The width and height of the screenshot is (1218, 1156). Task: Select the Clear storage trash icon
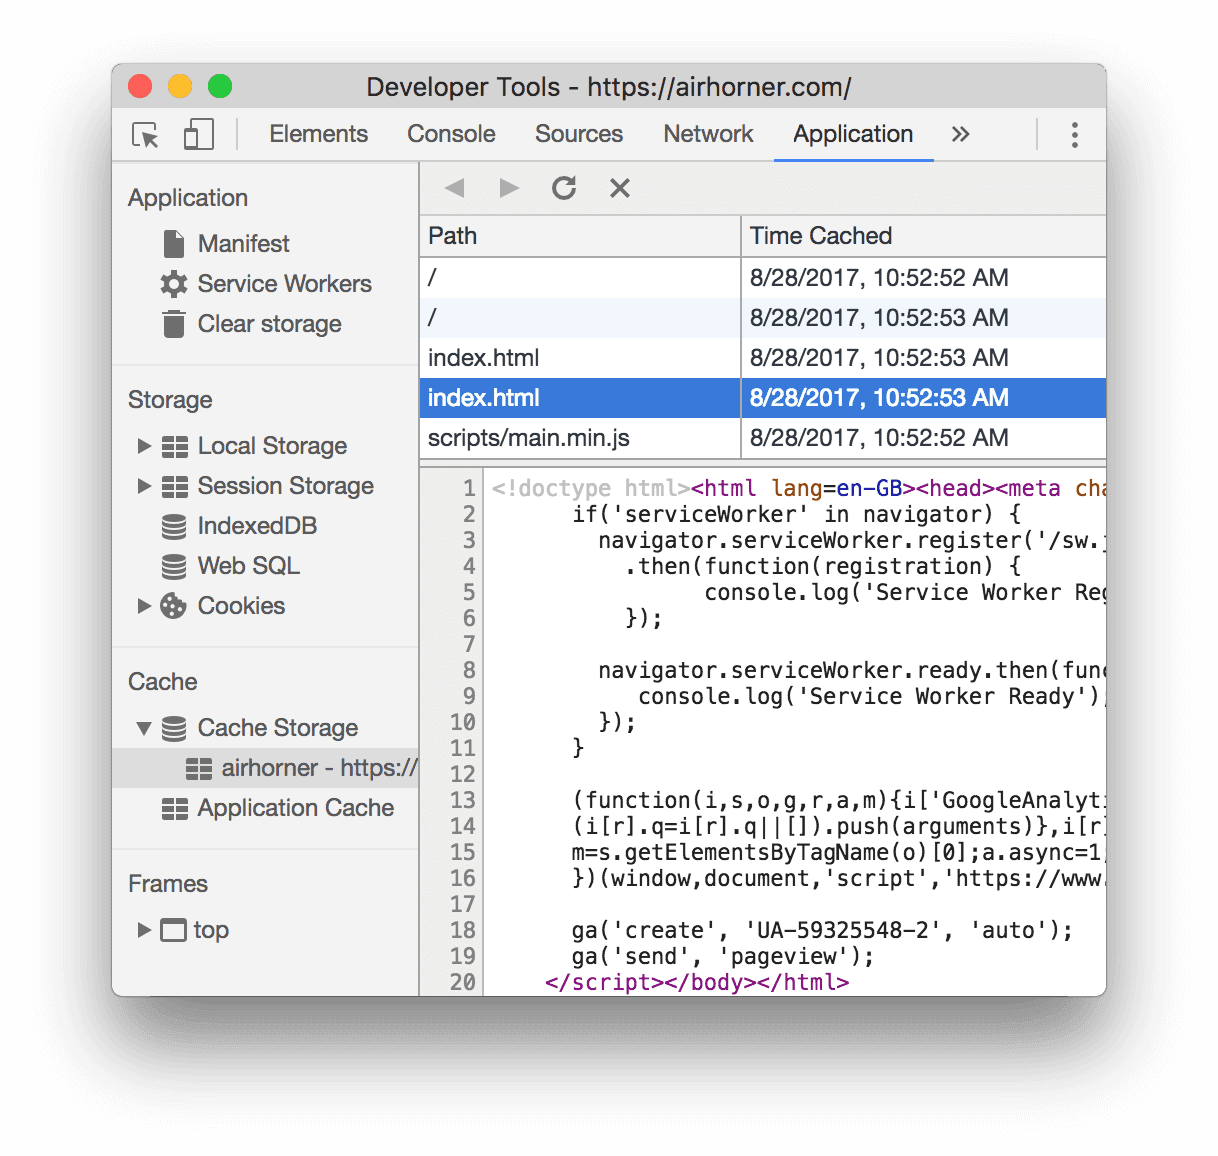pos(172,324)
